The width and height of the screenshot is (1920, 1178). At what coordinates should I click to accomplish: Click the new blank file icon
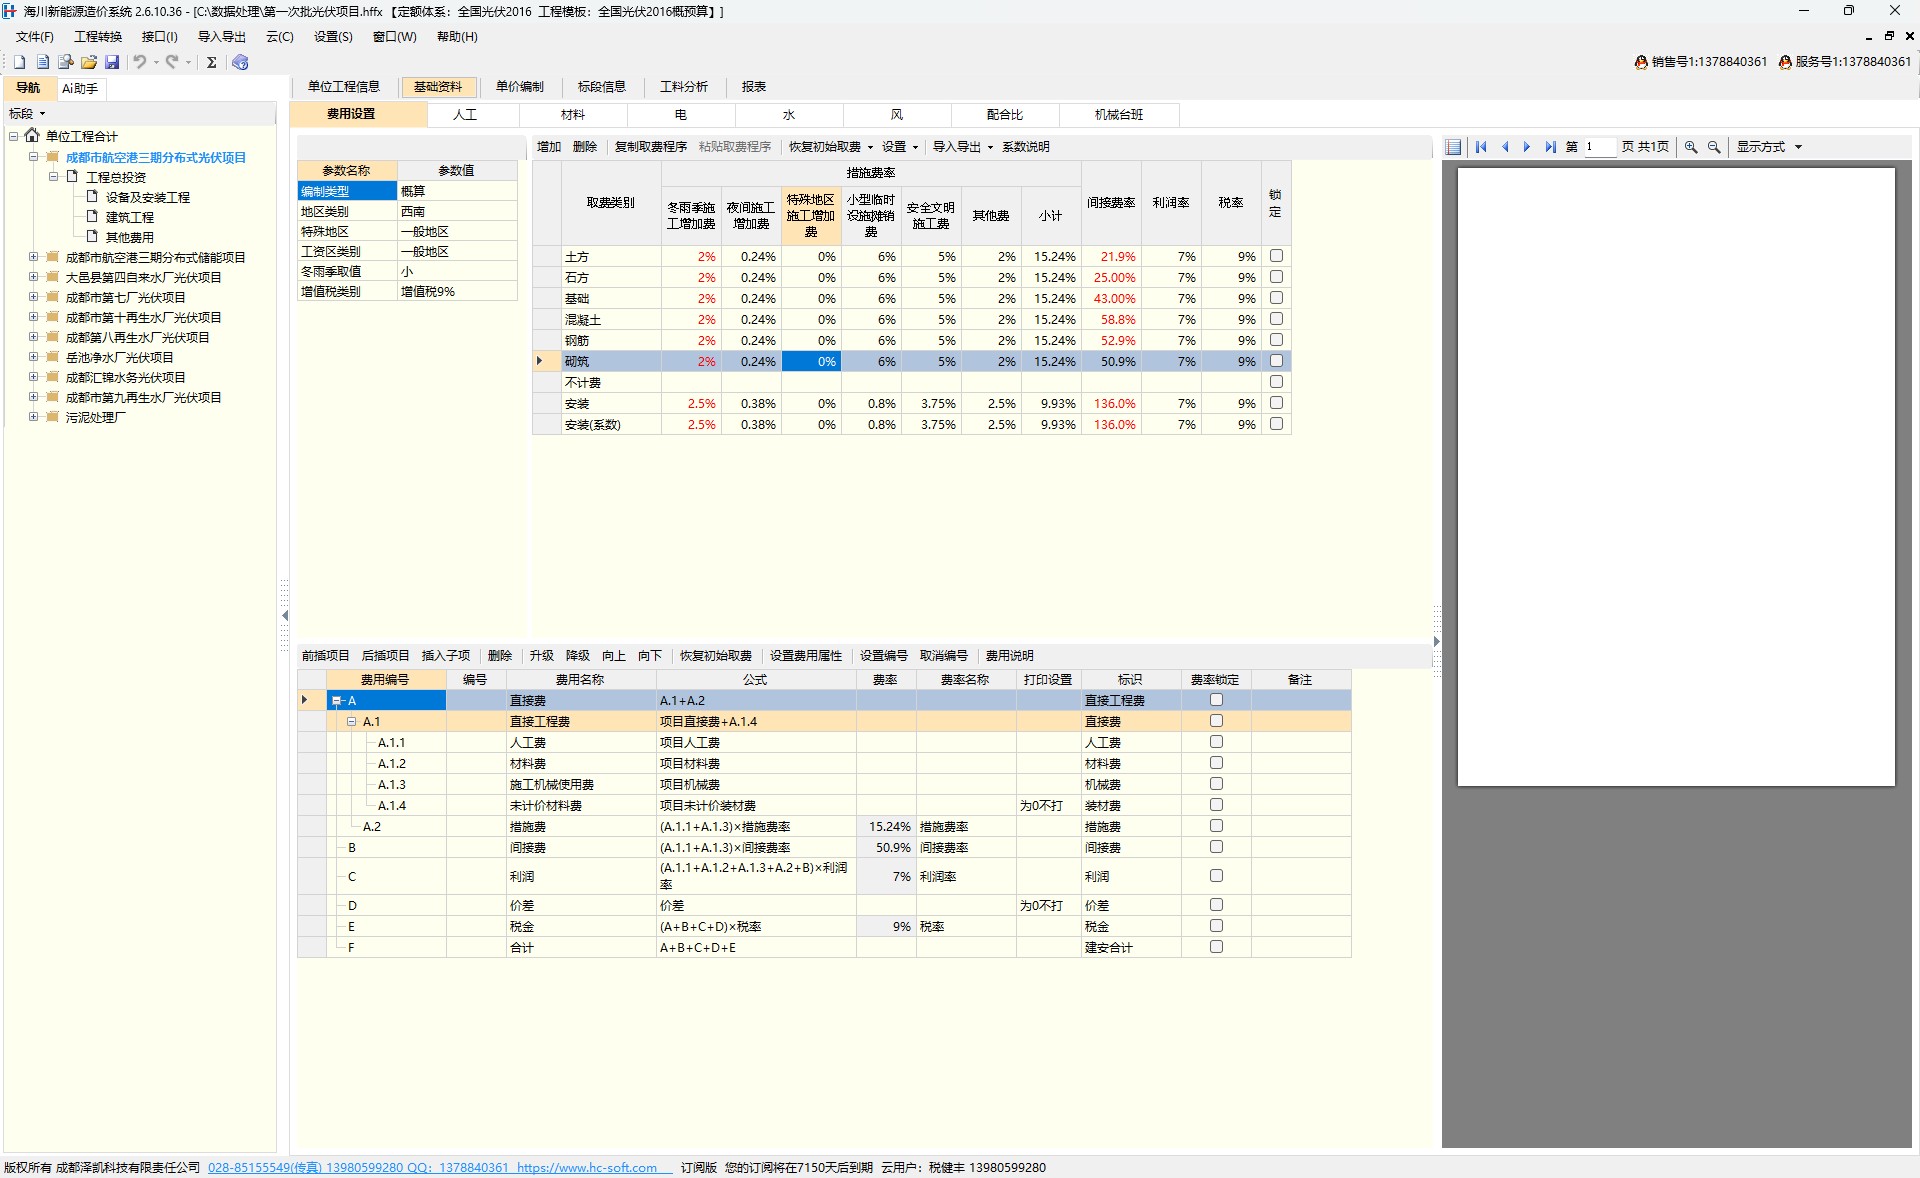coord(19,62)
